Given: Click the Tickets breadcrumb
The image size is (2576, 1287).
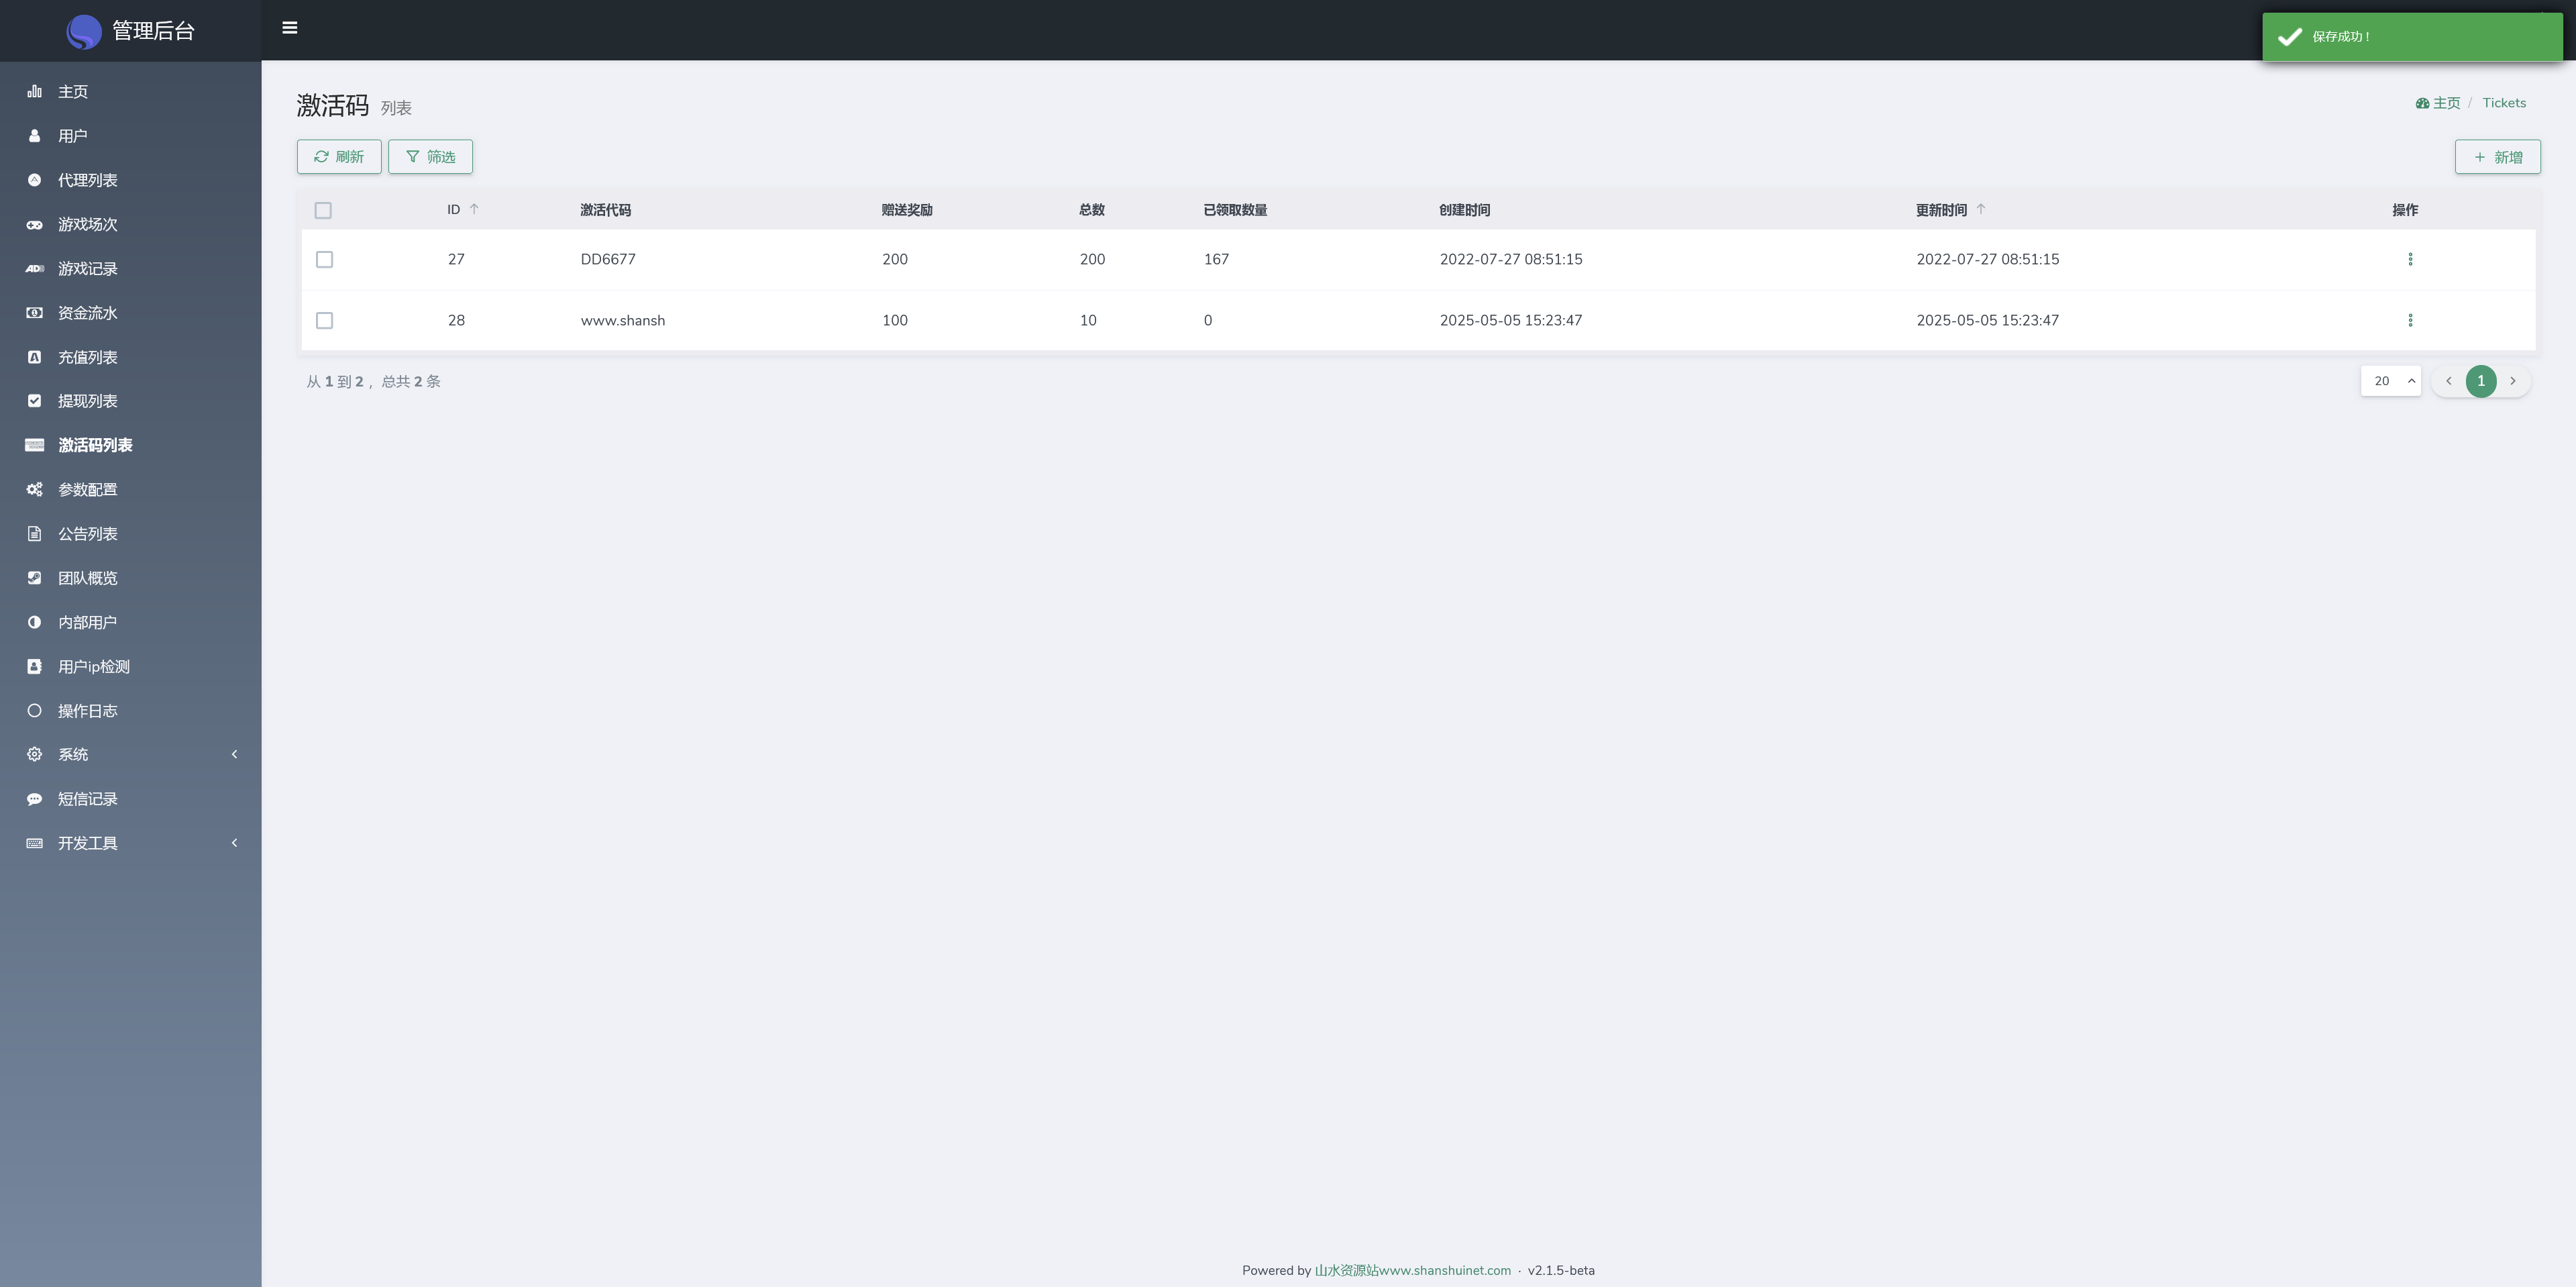Looking at the screenshot, I should [x=2504, y=103].
